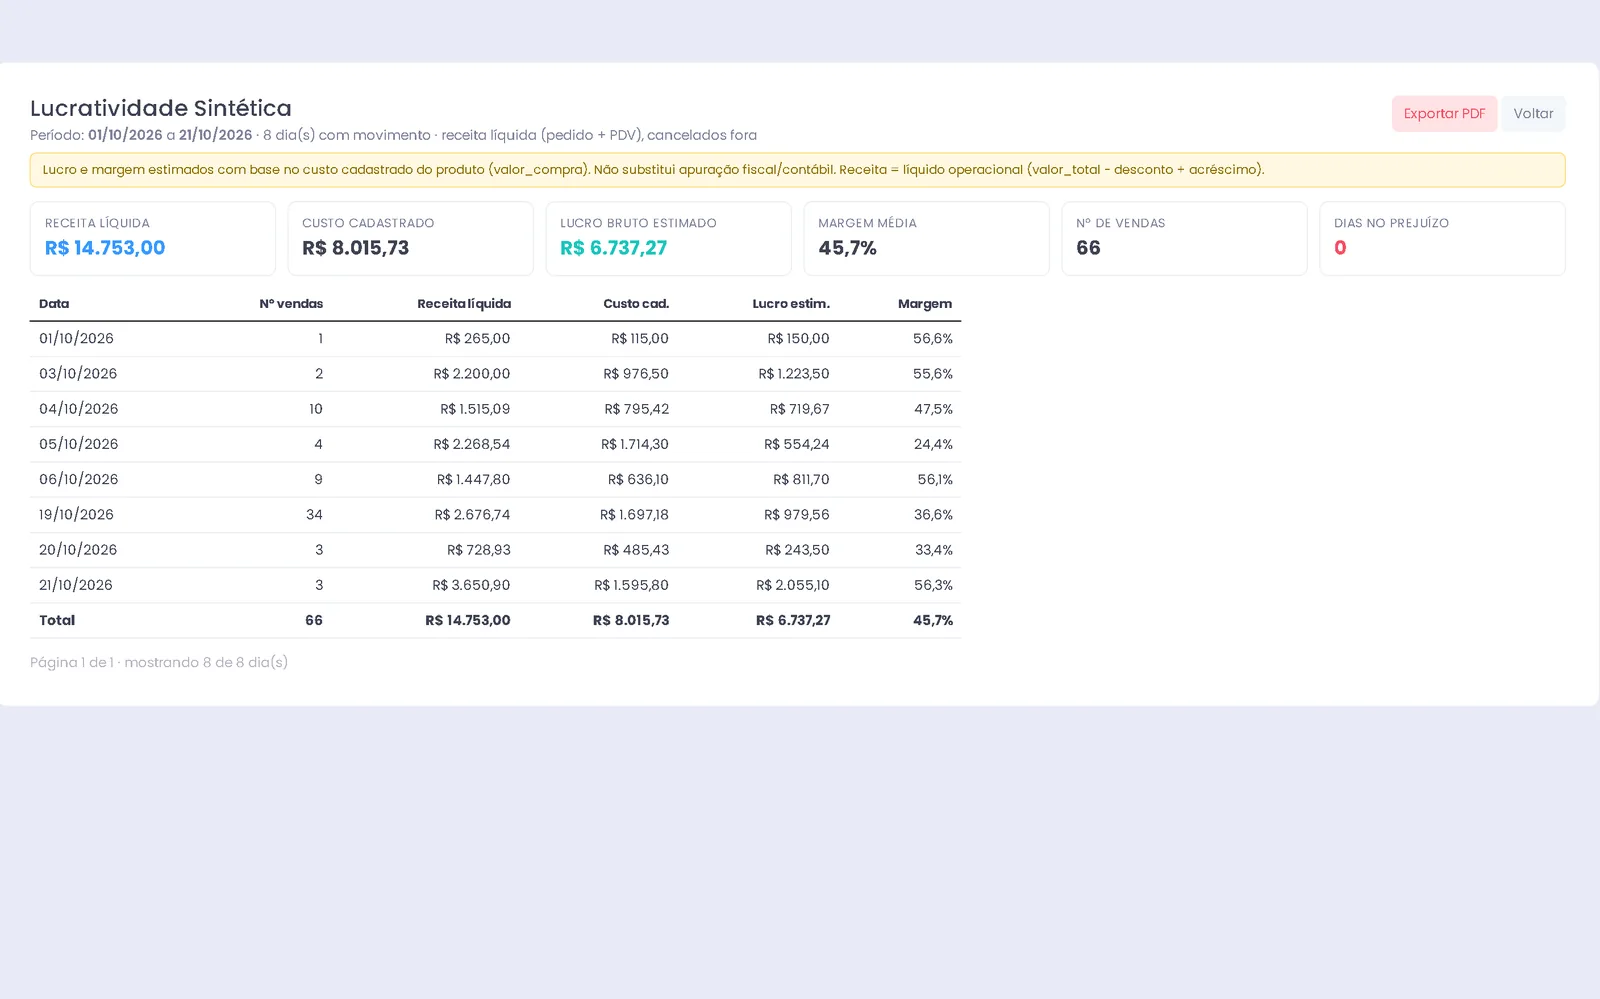Click the margin value 36,6%
This screenshot has height=999, width=1600.
933,515
